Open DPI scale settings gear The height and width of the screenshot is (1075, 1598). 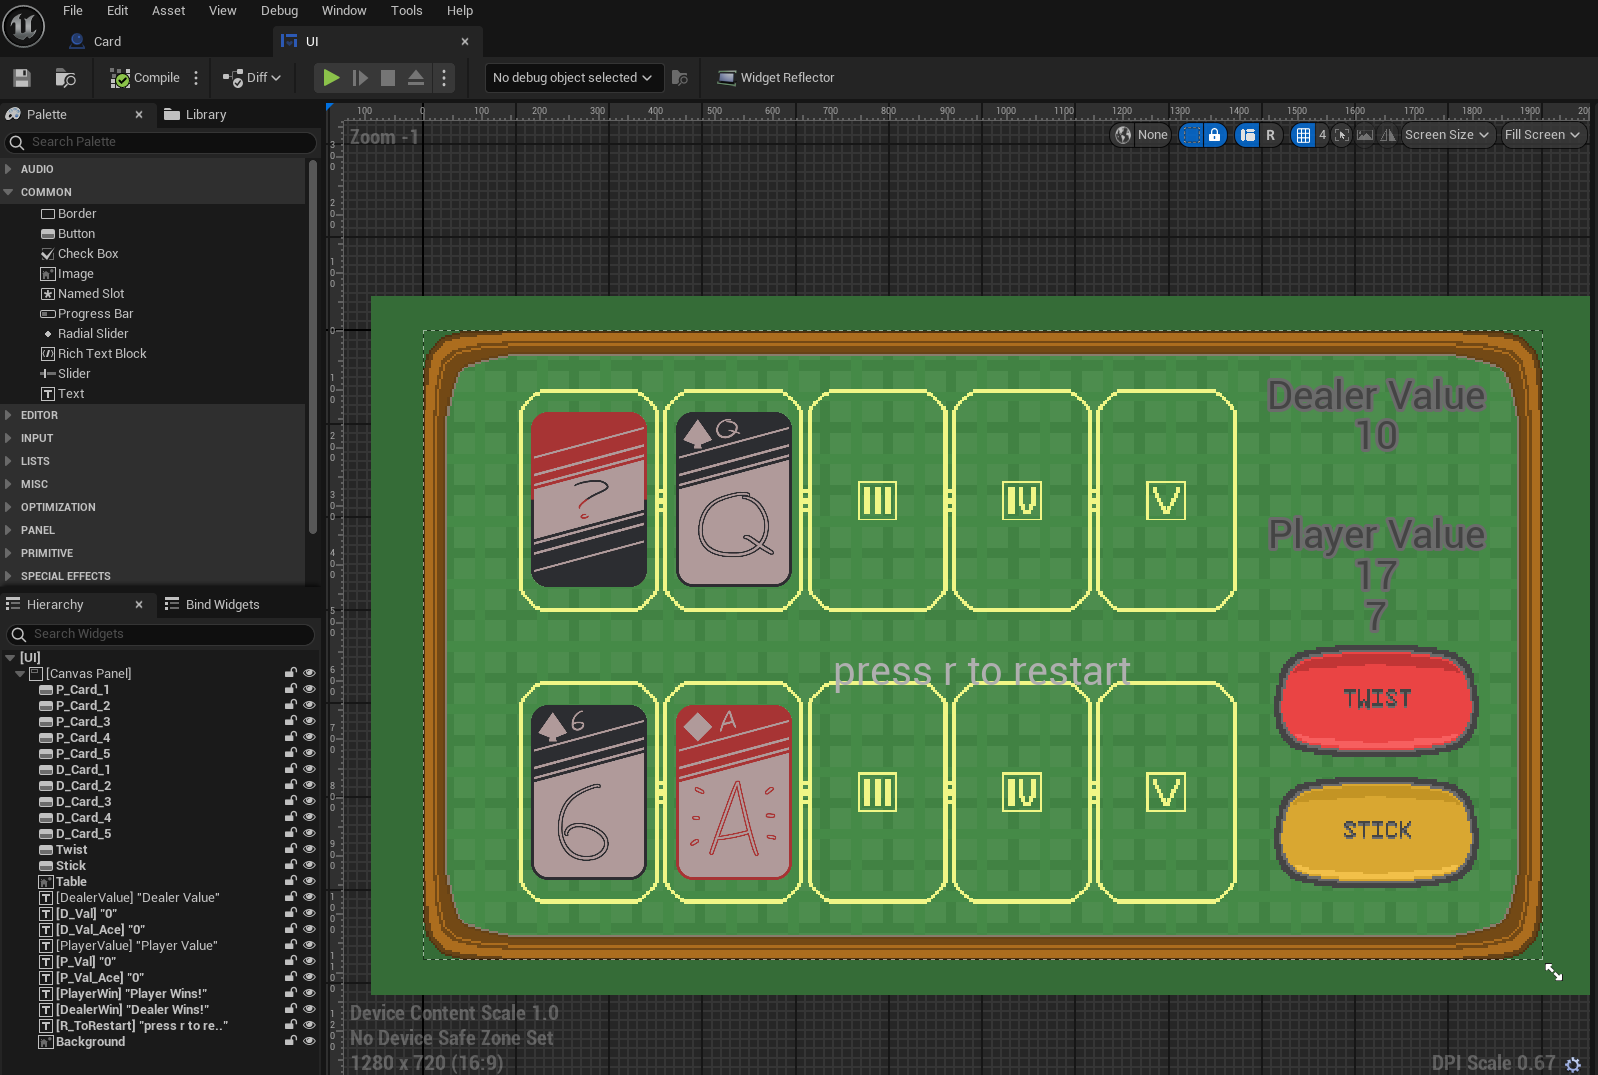pyautogui.click(x=1573, y=1064)
